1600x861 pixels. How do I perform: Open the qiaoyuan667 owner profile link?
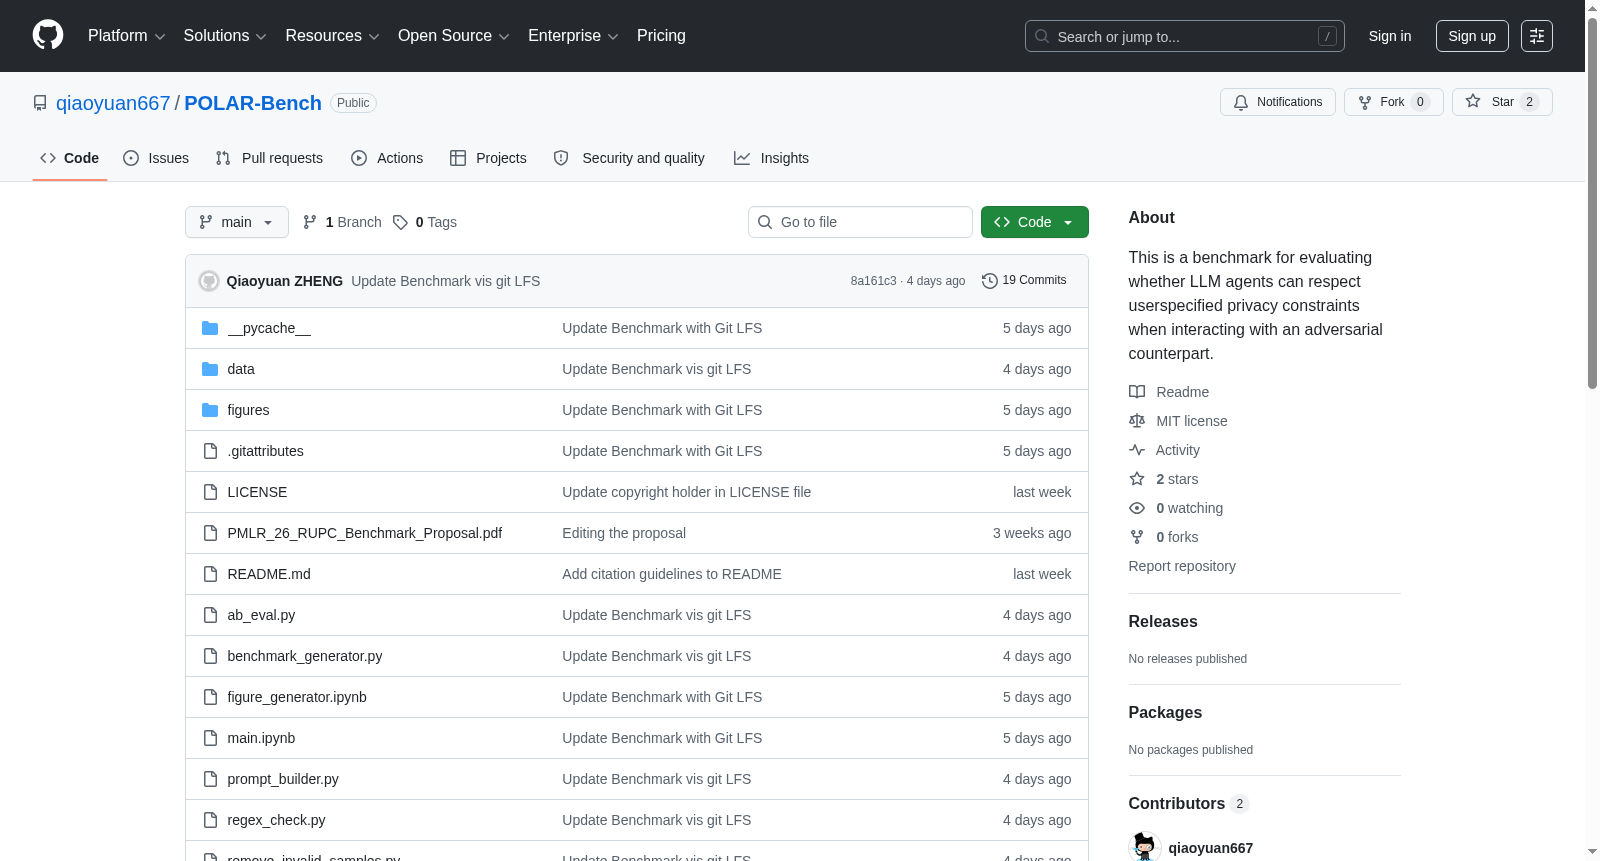point(113,103)
